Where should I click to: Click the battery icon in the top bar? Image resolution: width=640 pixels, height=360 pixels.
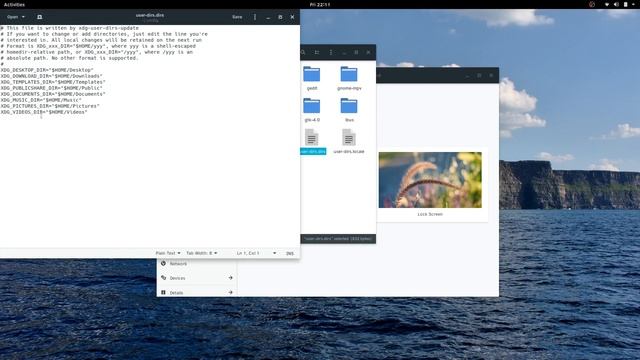[625, 4]
